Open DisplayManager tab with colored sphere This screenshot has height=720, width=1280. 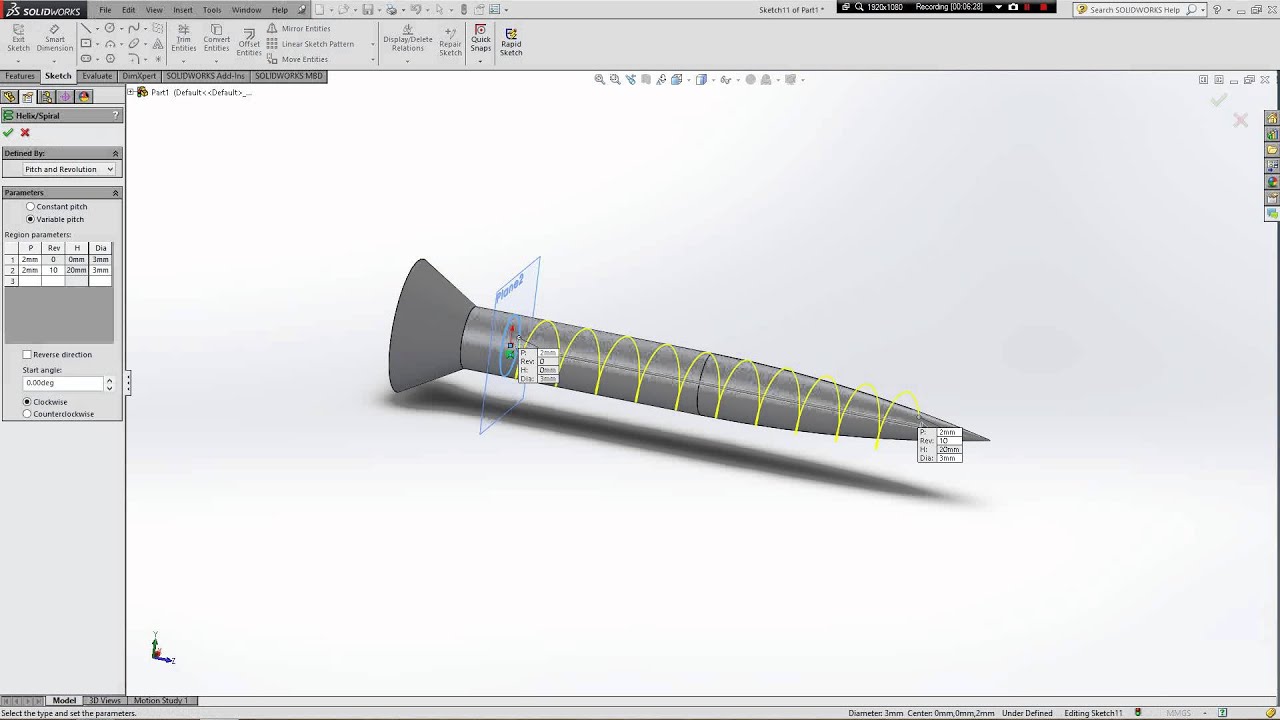pos(84,97)
